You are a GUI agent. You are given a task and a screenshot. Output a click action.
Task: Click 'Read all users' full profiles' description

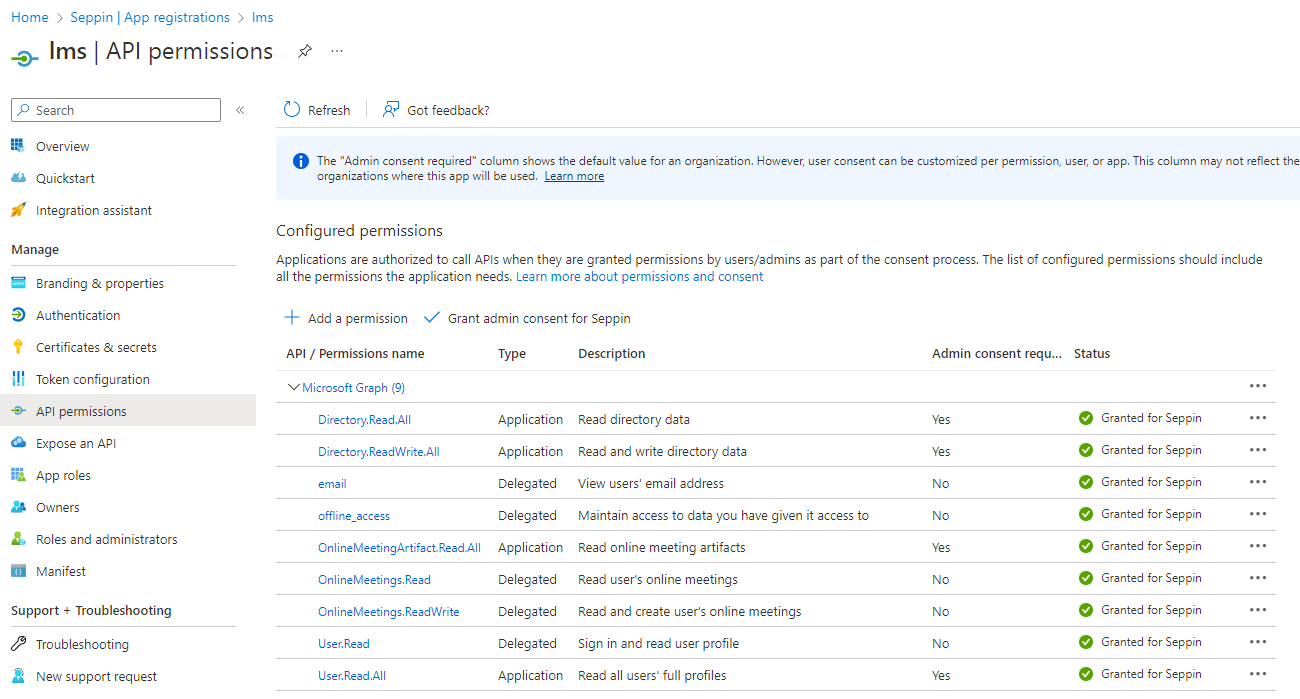pos(652,675)
